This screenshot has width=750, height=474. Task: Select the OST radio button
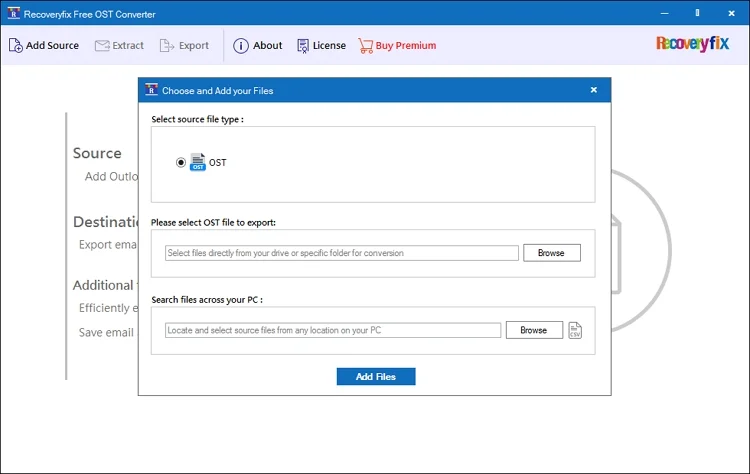click(x=181, y=163)
